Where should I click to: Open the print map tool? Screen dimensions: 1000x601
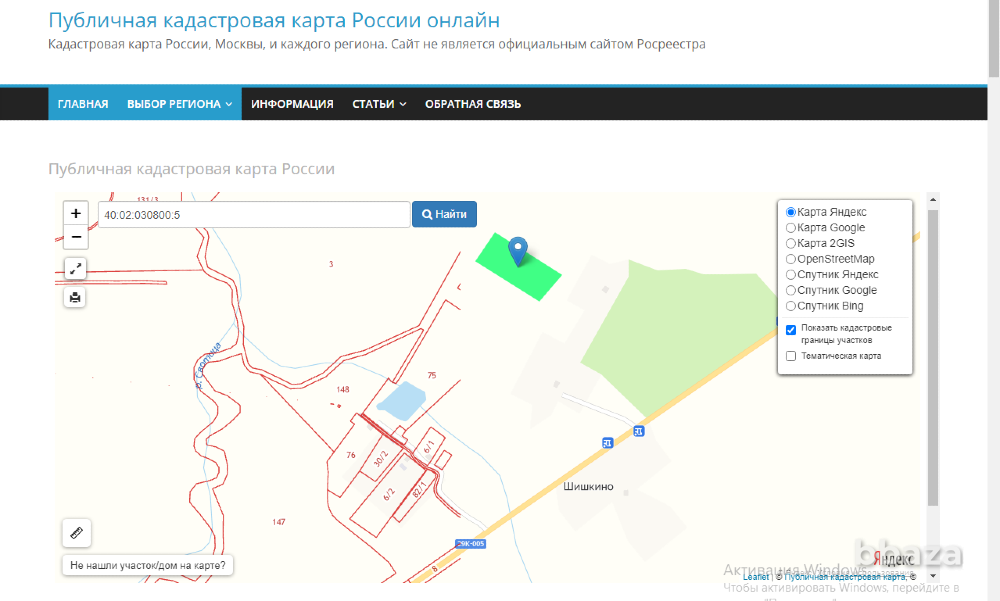[x=74, y=297]
